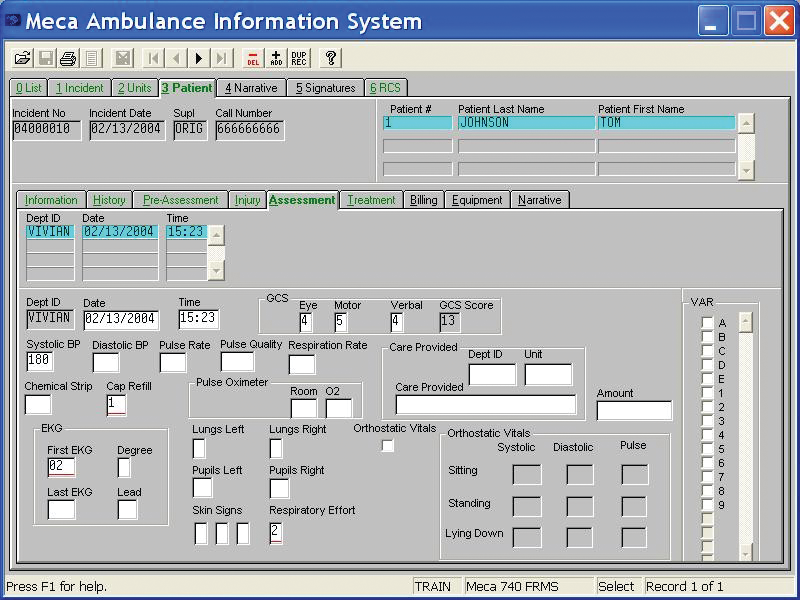Click the Save floppy disk icon
Image resolution: width=800 pixels, height=600 pixels.
45,59
